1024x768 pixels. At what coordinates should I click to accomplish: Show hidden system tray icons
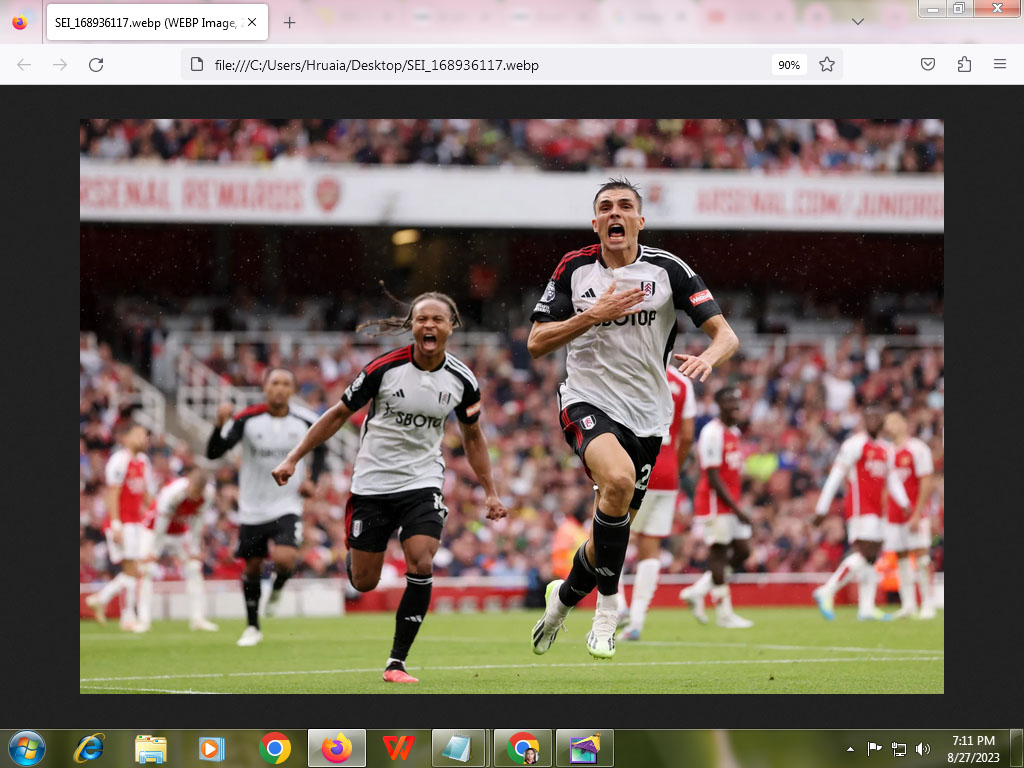coord(850,748)
